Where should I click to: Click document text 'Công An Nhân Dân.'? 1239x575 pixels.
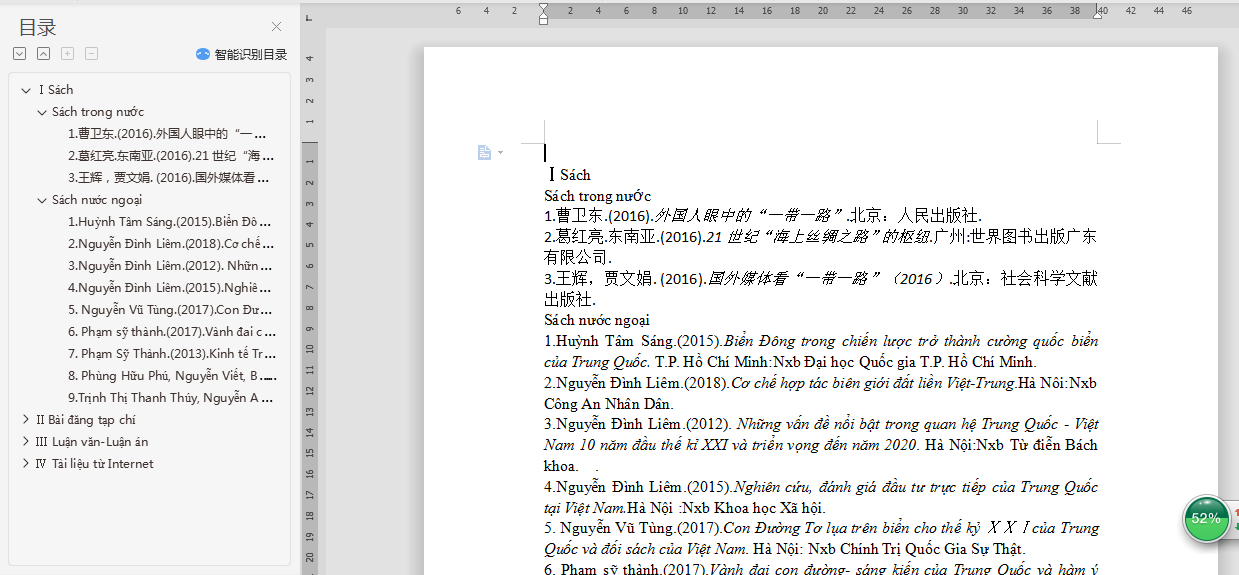click(x=608, y=404)
